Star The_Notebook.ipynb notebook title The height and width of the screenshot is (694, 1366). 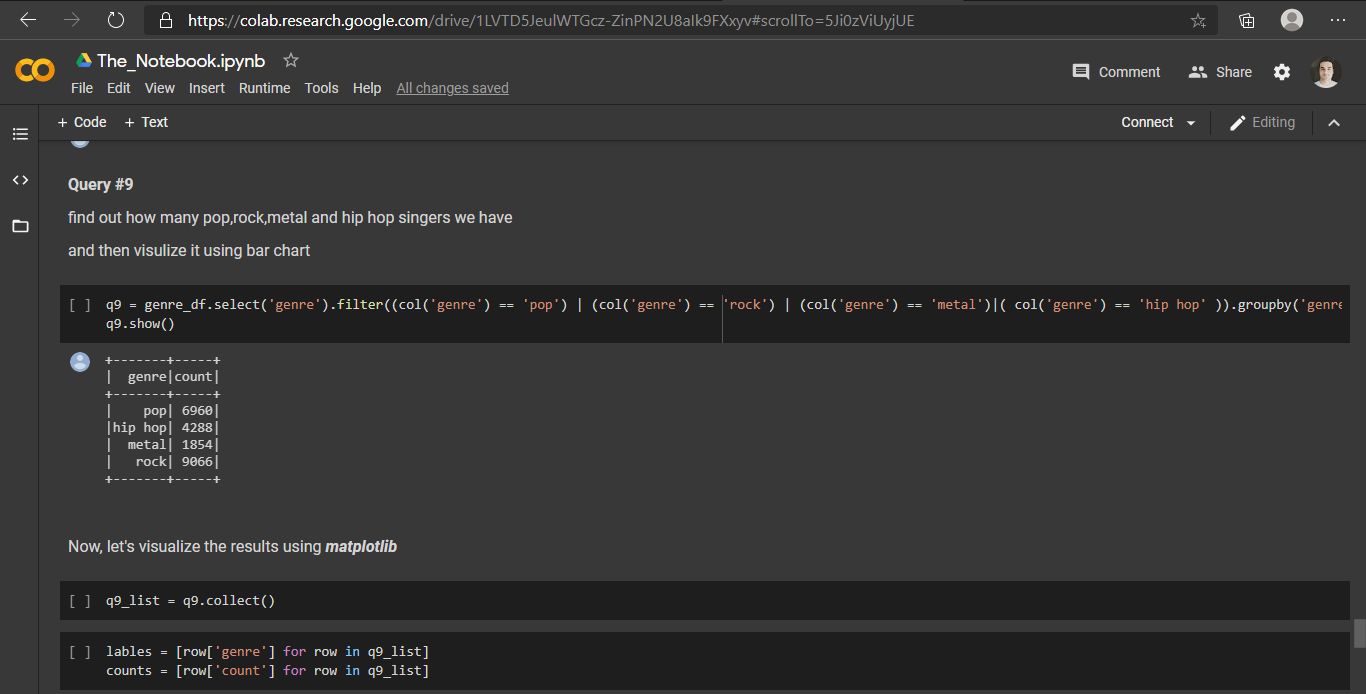[x=291, y=61]
